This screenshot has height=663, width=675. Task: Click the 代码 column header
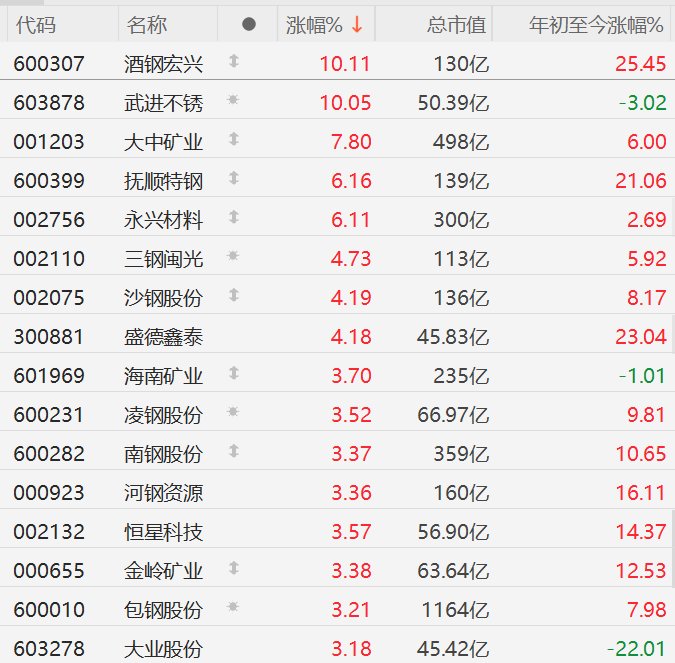[36, 24]
